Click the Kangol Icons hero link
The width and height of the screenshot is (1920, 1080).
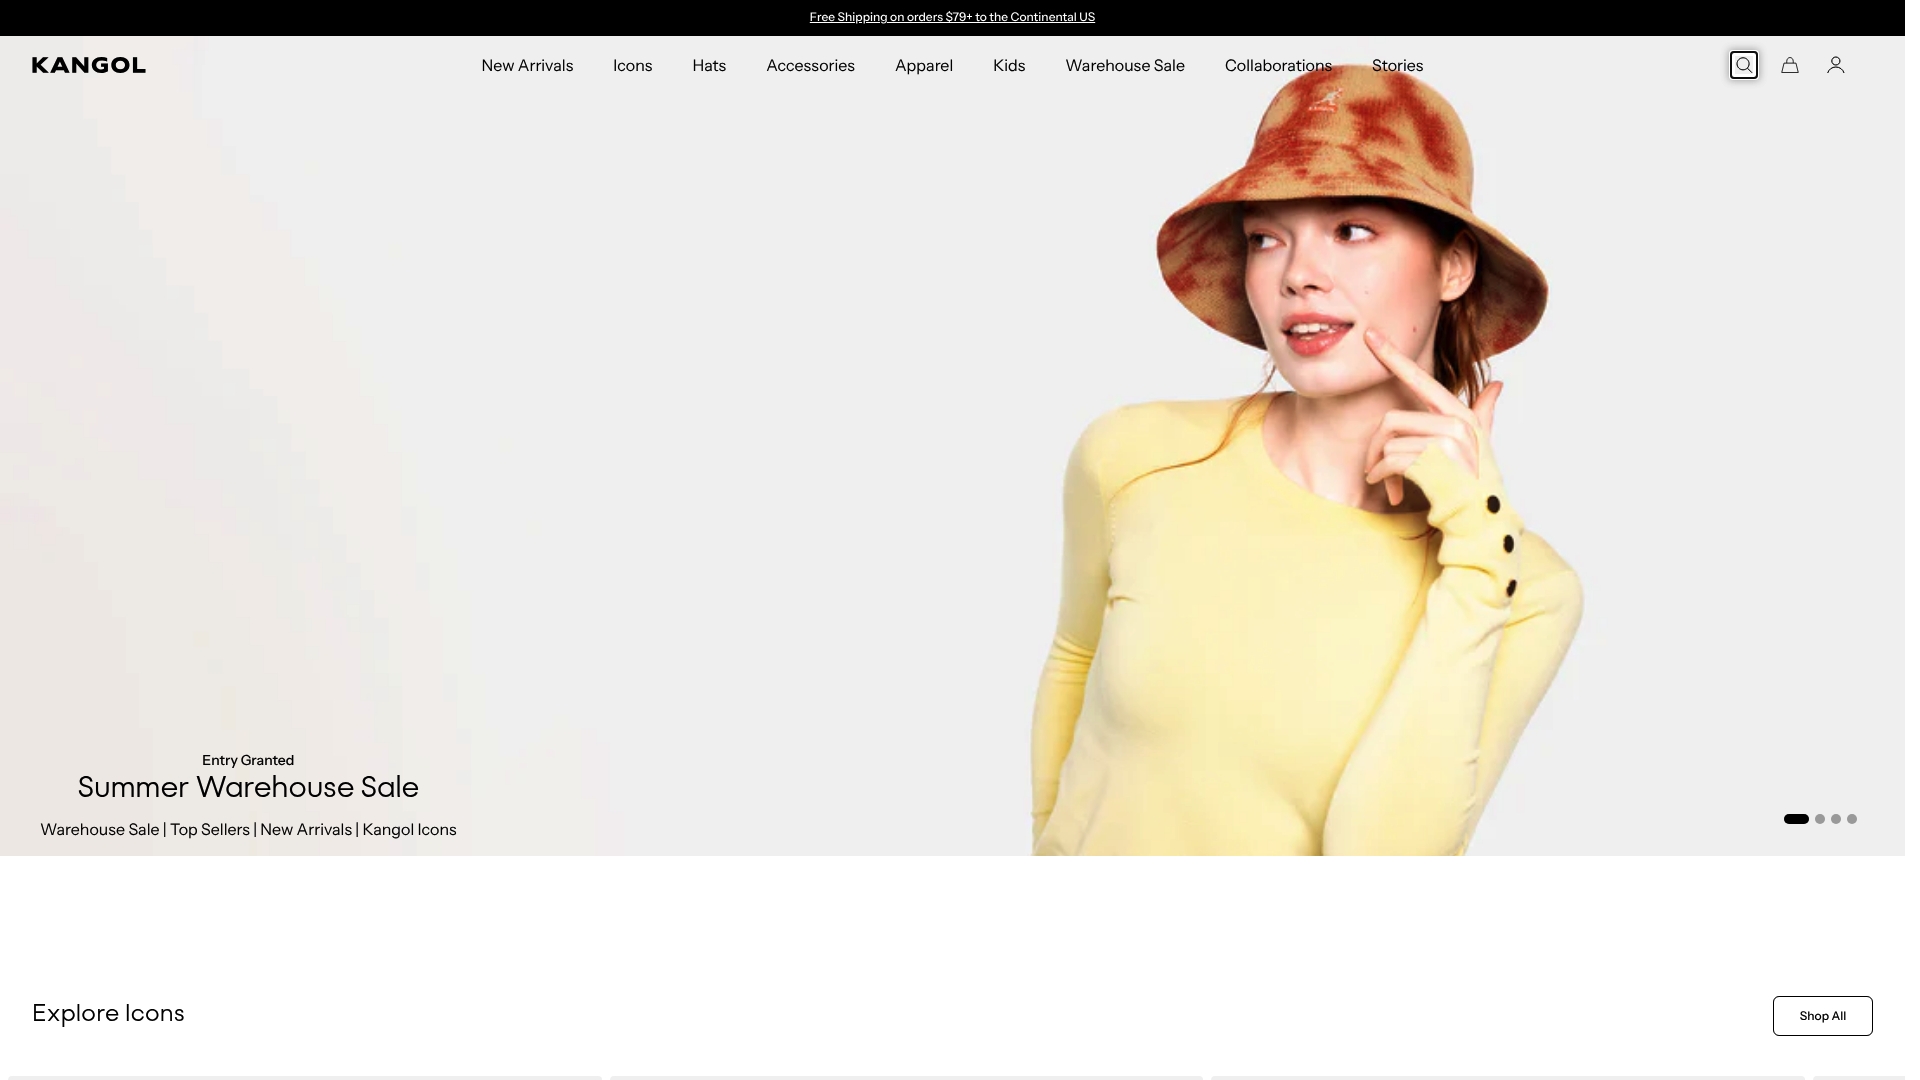[411, 830]
